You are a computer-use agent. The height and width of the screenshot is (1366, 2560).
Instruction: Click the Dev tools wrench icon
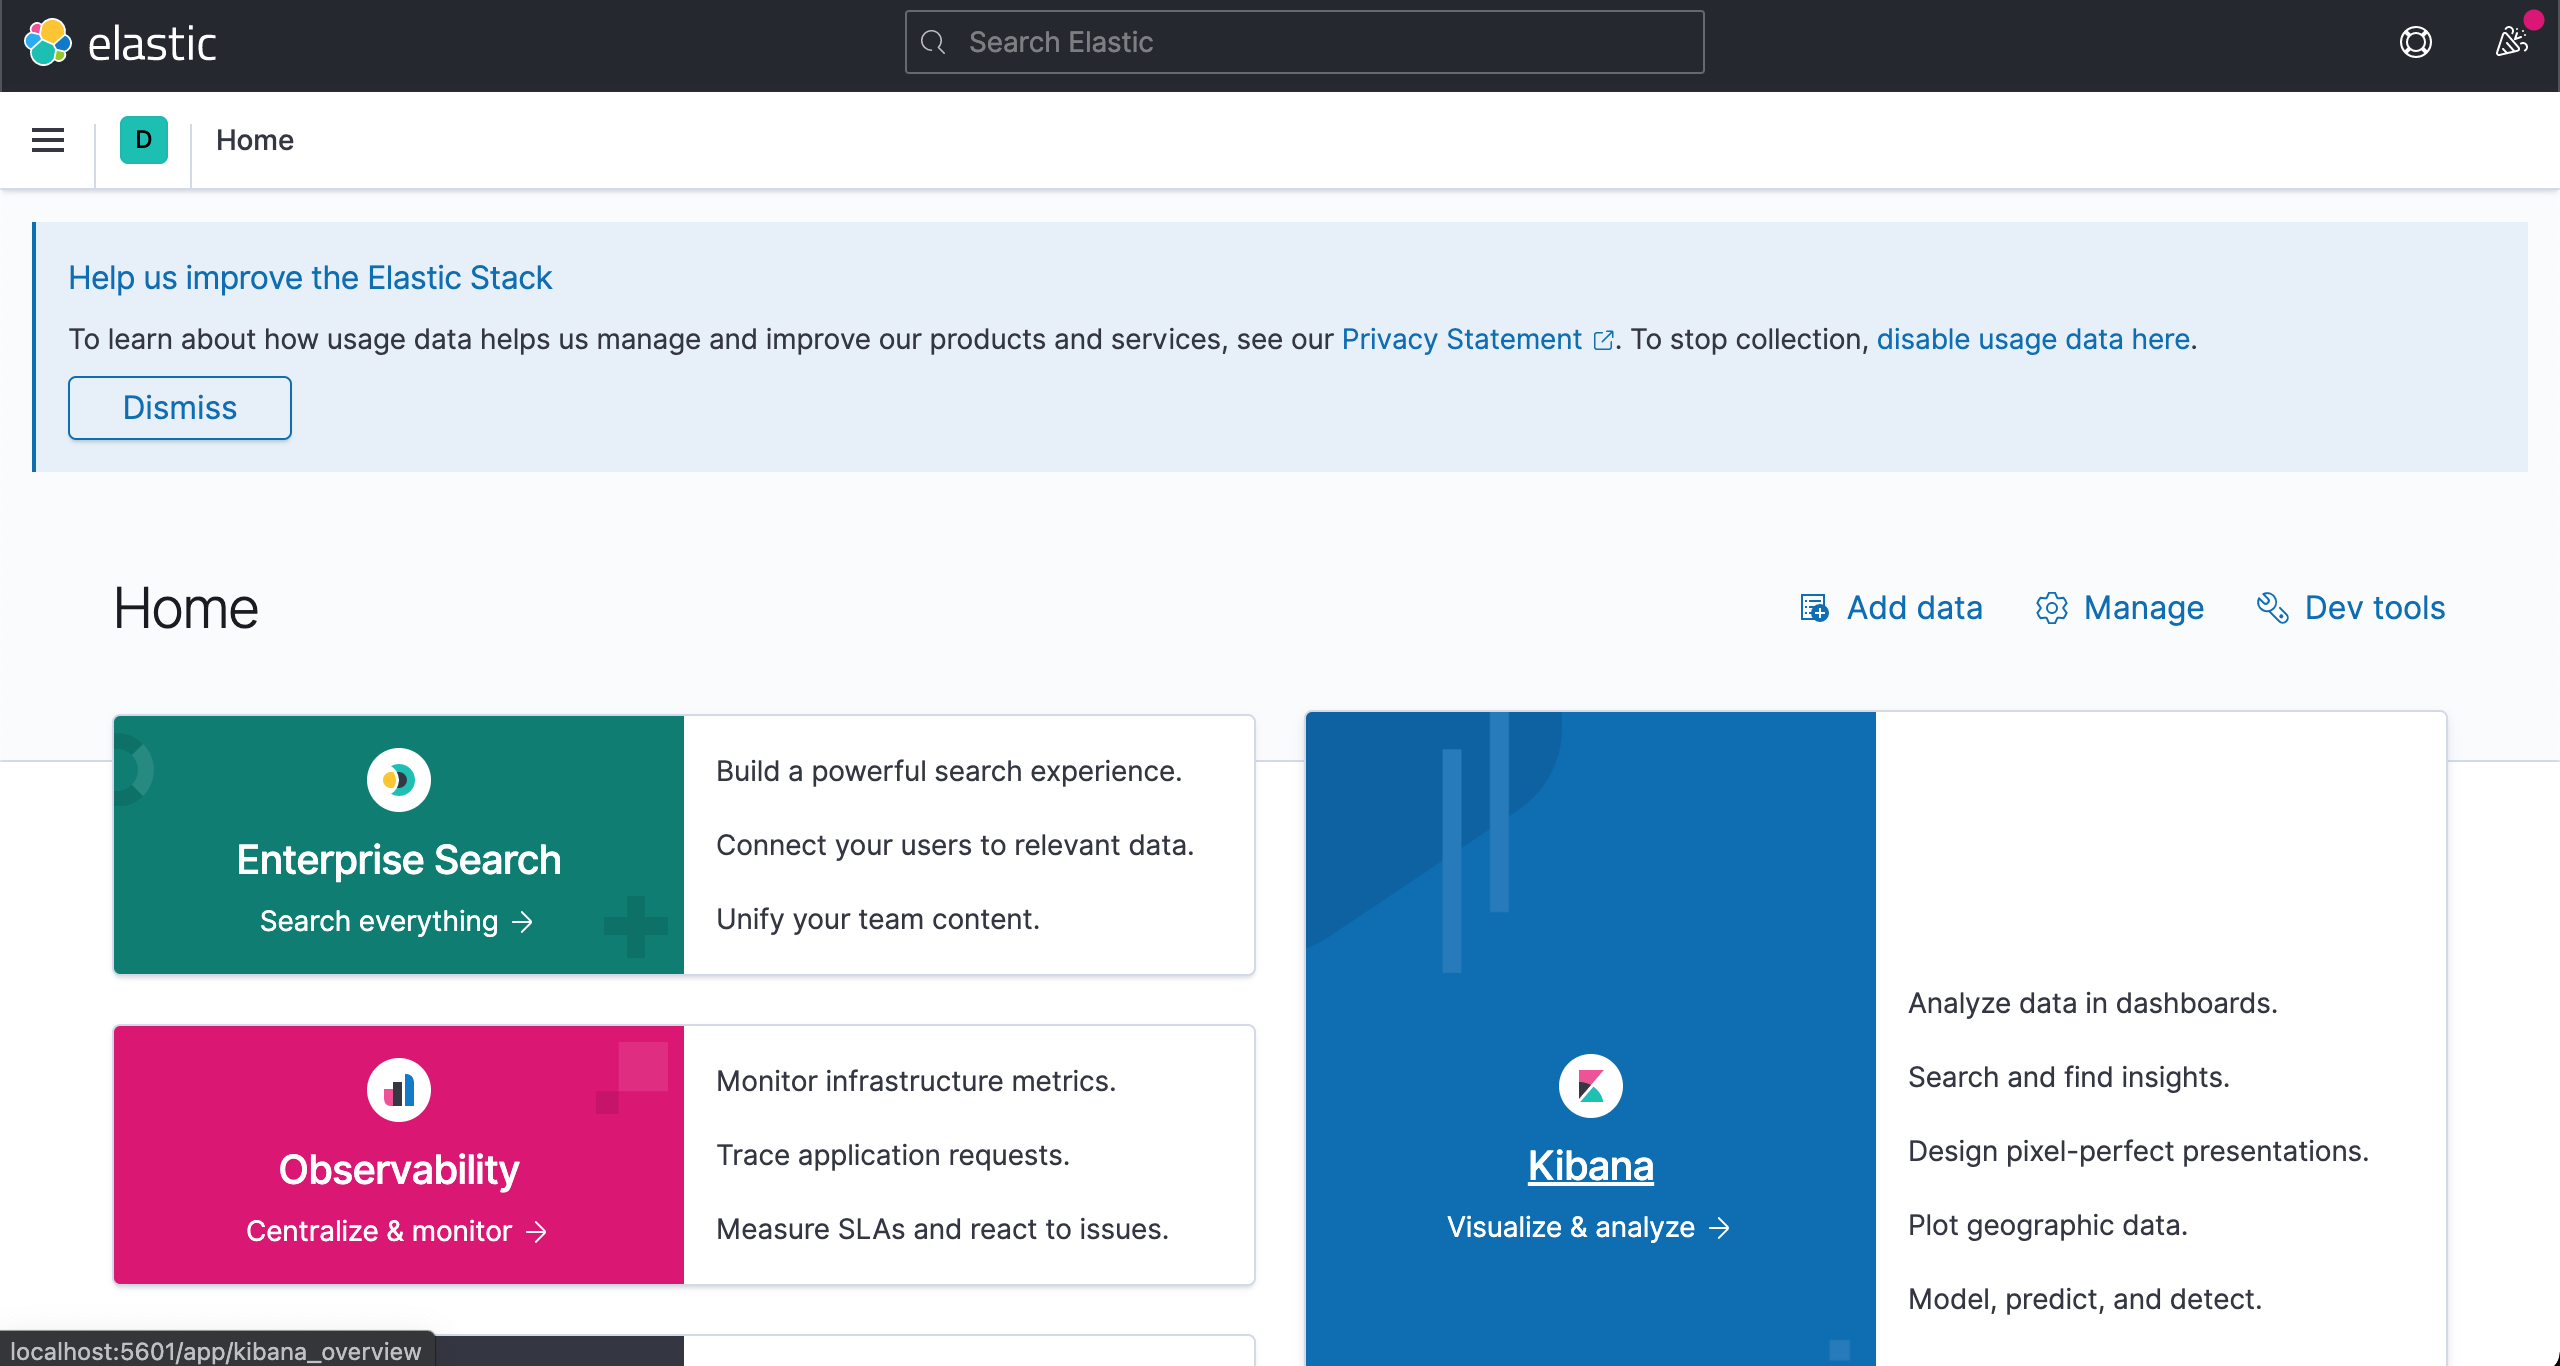(2272, 608)
